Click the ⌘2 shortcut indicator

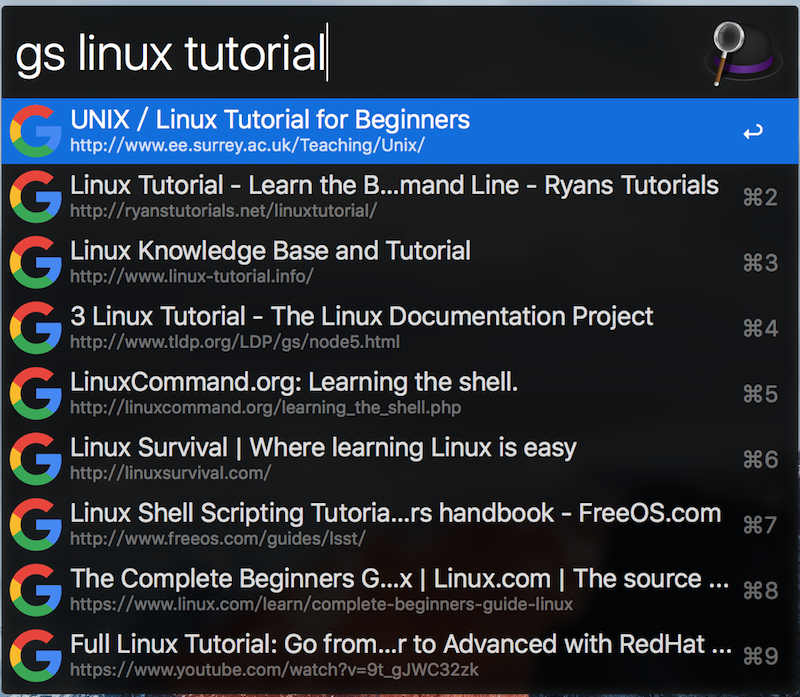point(760,197)
